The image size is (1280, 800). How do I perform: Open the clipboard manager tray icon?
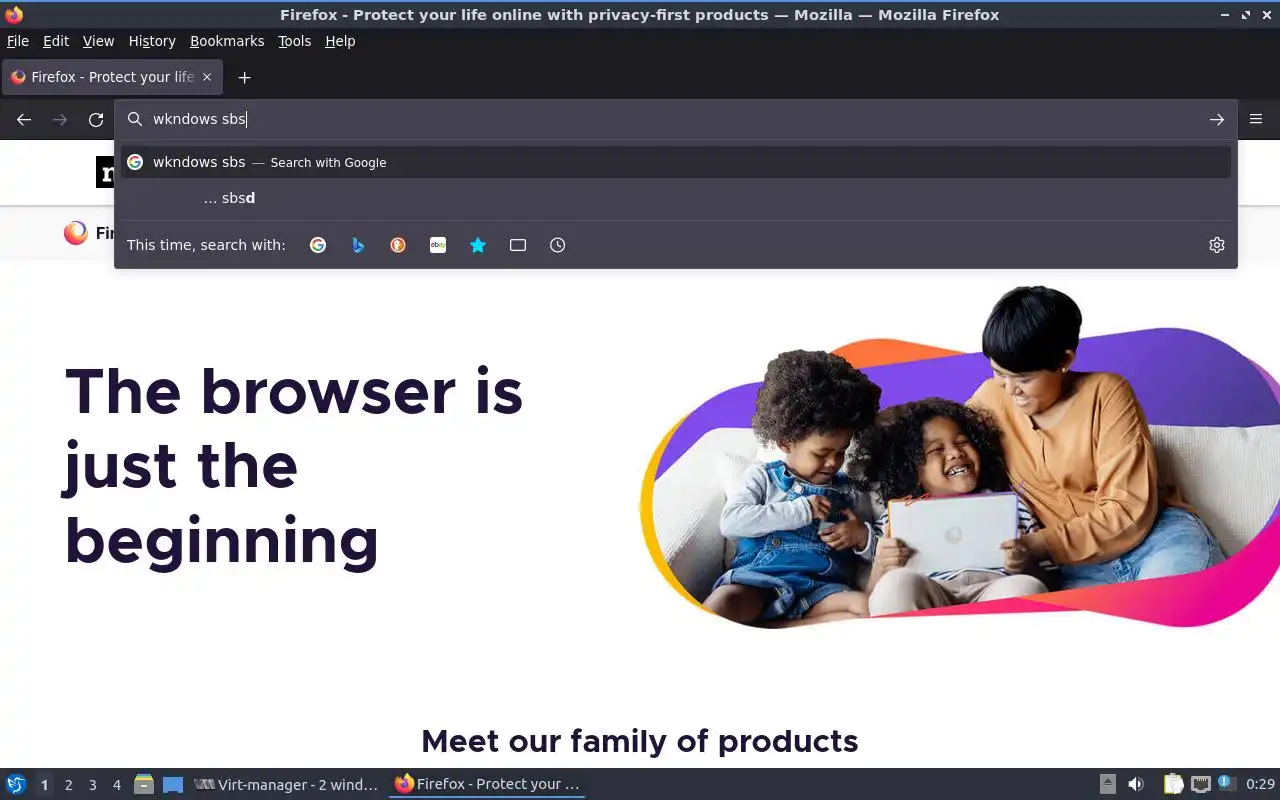[x=1174, y=784]
